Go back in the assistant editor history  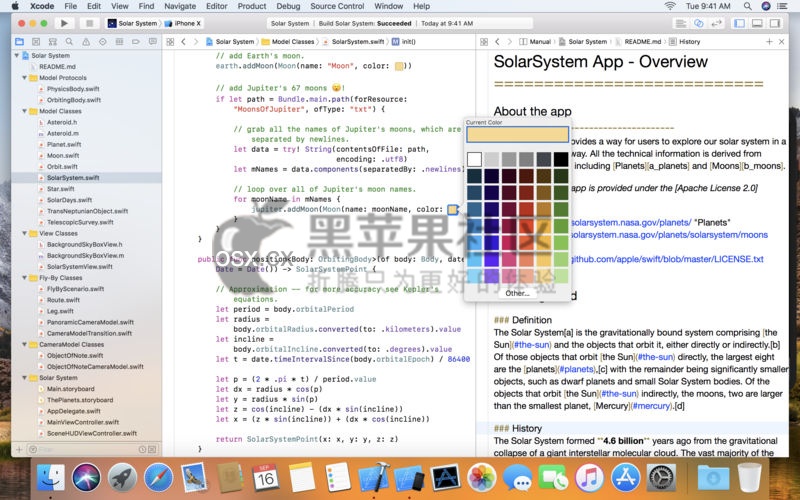coord(497,42)
